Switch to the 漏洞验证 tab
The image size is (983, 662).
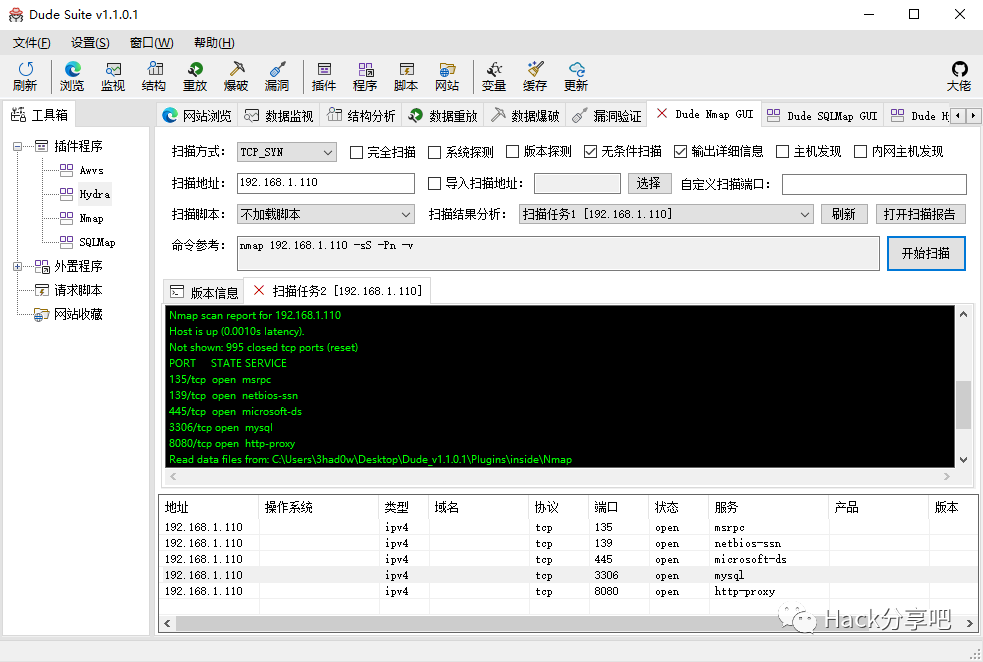pos(607,115)
